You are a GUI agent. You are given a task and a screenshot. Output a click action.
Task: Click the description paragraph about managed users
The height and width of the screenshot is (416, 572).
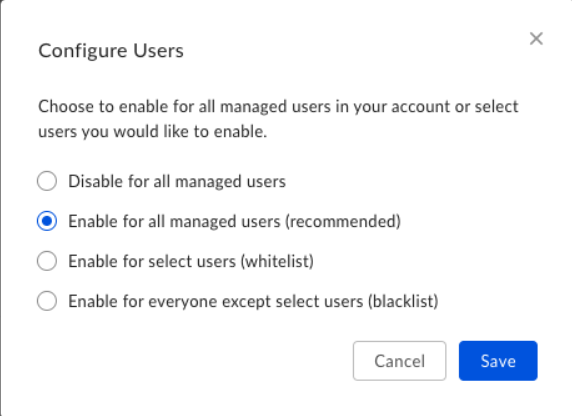point(278,119)
